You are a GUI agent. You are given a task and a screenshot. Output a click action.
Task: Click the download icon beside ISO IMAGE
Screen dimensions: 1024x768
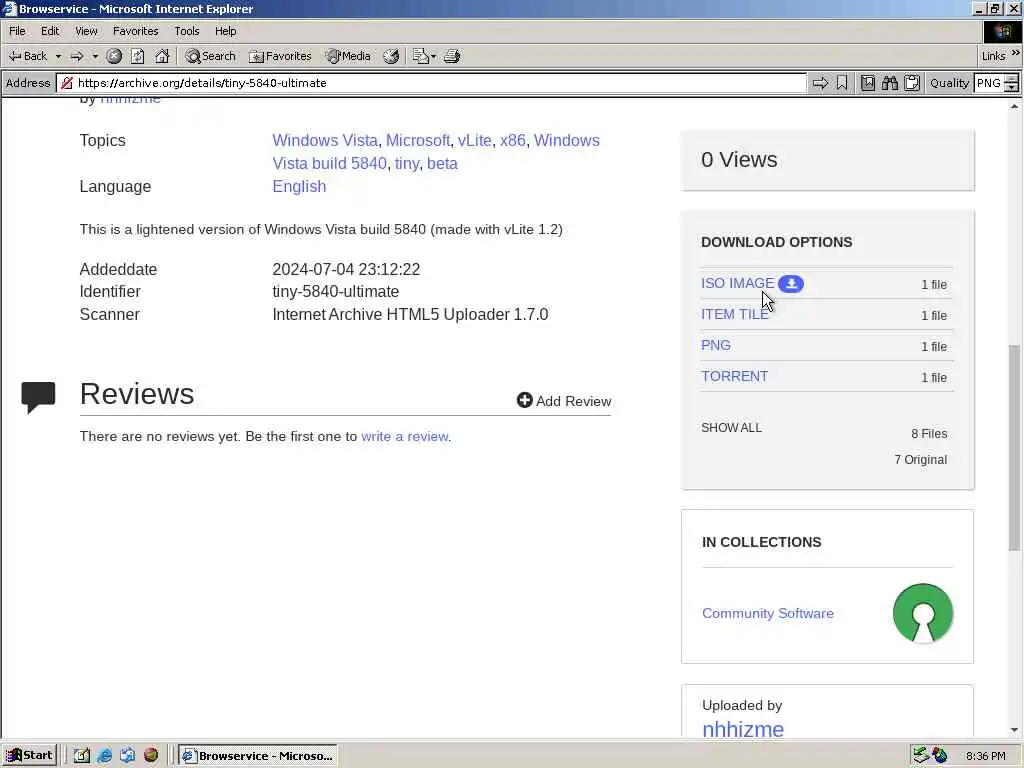791,283
